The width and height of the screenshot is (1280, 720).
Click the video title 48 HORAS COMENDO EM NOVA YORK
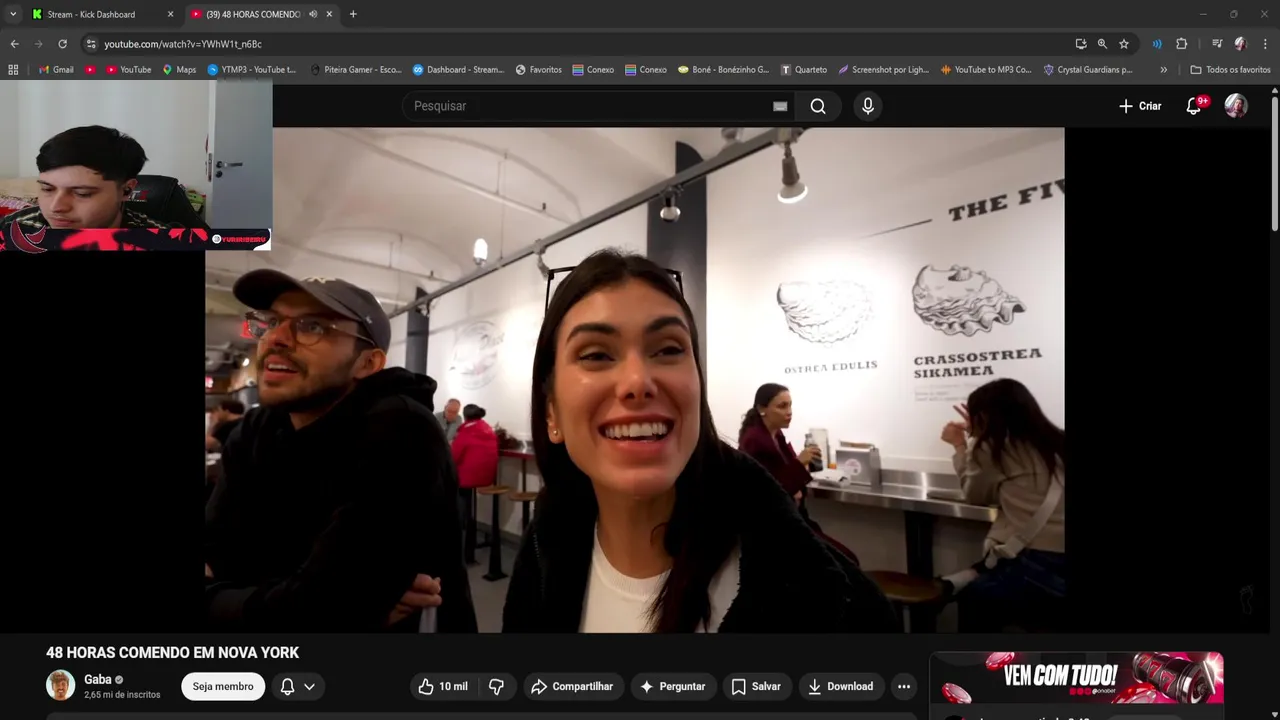pyautogui.click(x=172, y=652)
